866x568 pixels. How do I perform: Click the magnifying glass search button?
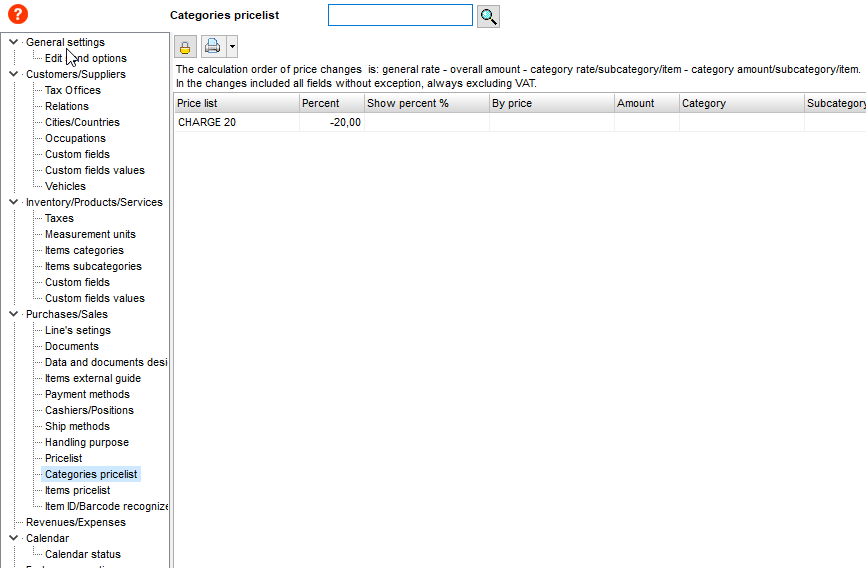pyautogui.click(x=488, y=17)
